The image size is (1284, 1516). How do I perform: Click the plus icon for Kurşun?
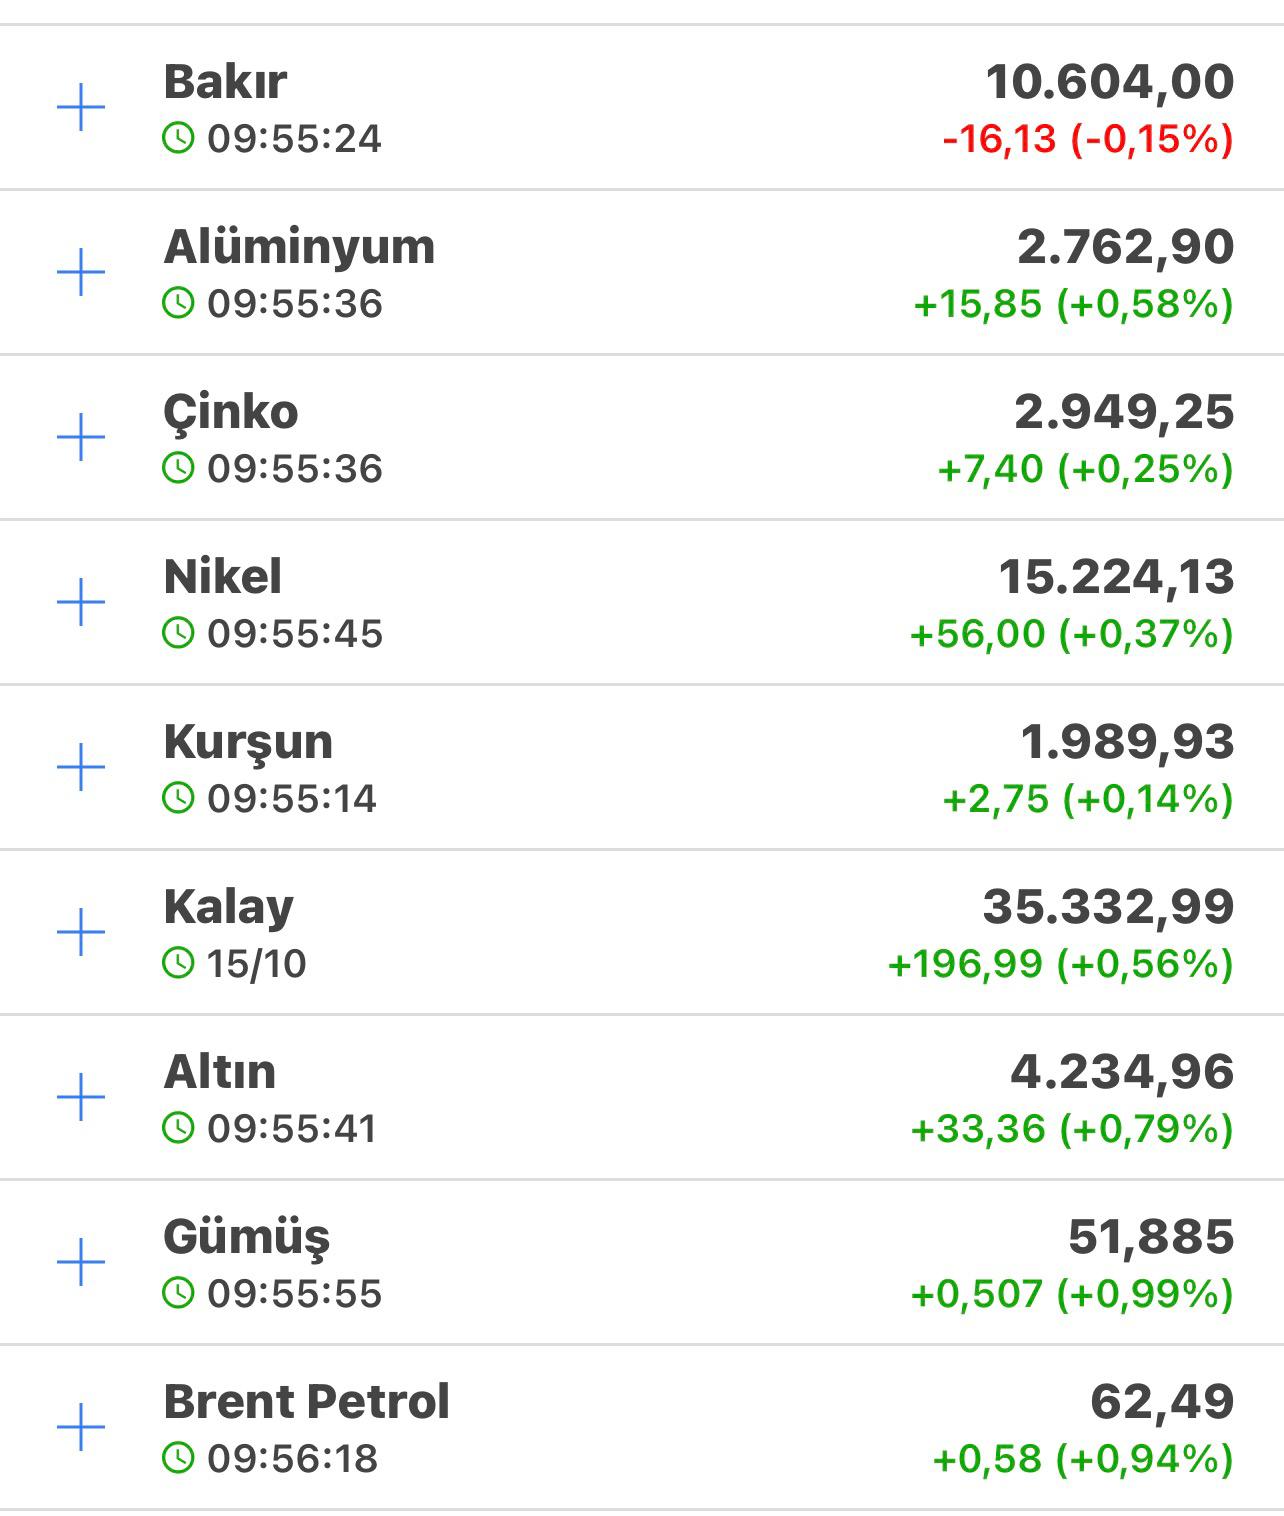coord(81,768)
